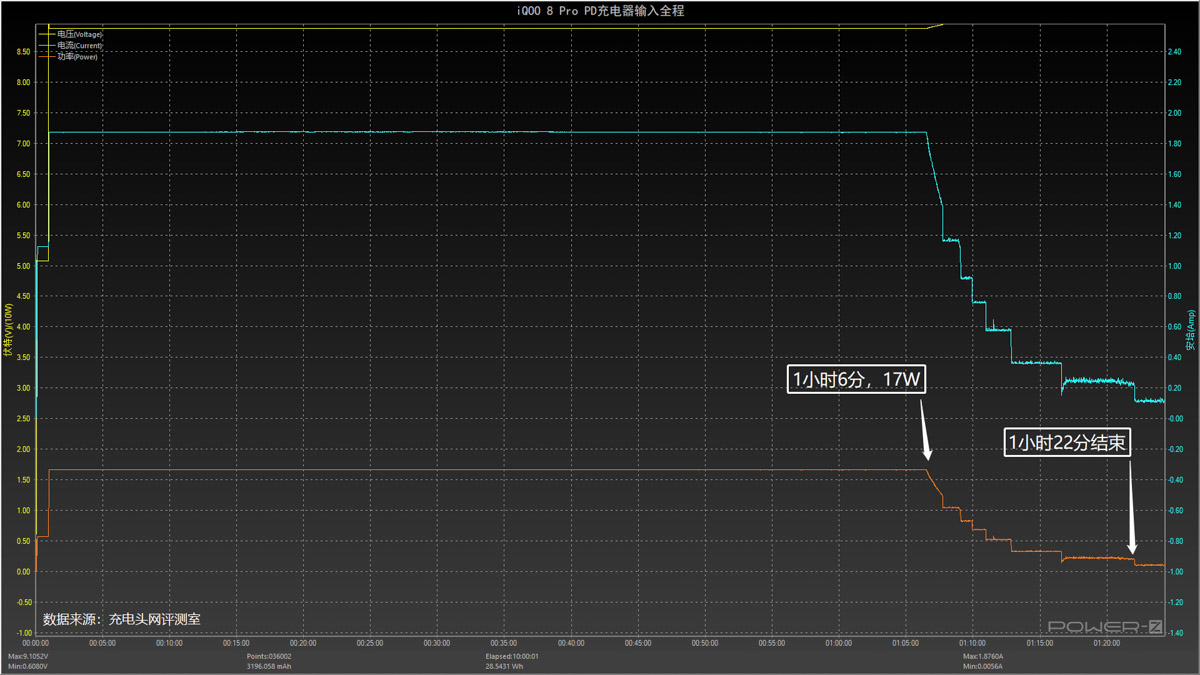This screenshot has width=1200, height=675.
Task: Click the Max 9.1052V status readout
Action: click(x=28, y=656)
